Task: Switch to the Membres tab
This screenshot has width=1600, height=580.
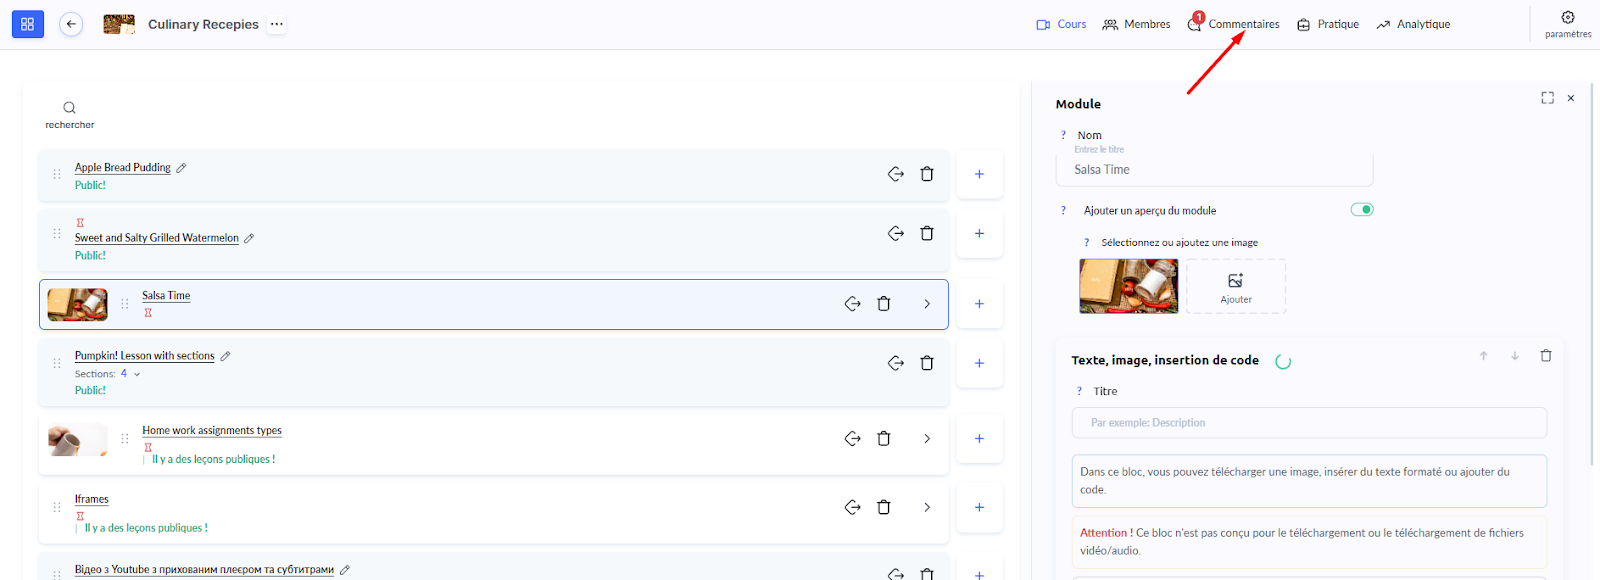Action: click(1137, 24)
